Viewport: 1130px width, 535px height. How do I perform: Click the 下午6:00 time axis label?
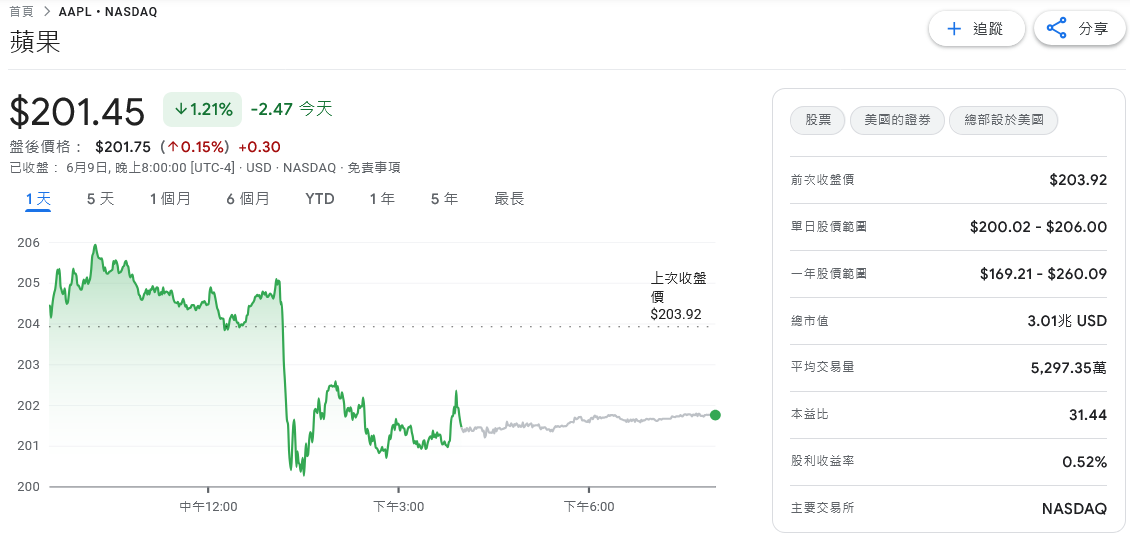[x=589, y=507]
